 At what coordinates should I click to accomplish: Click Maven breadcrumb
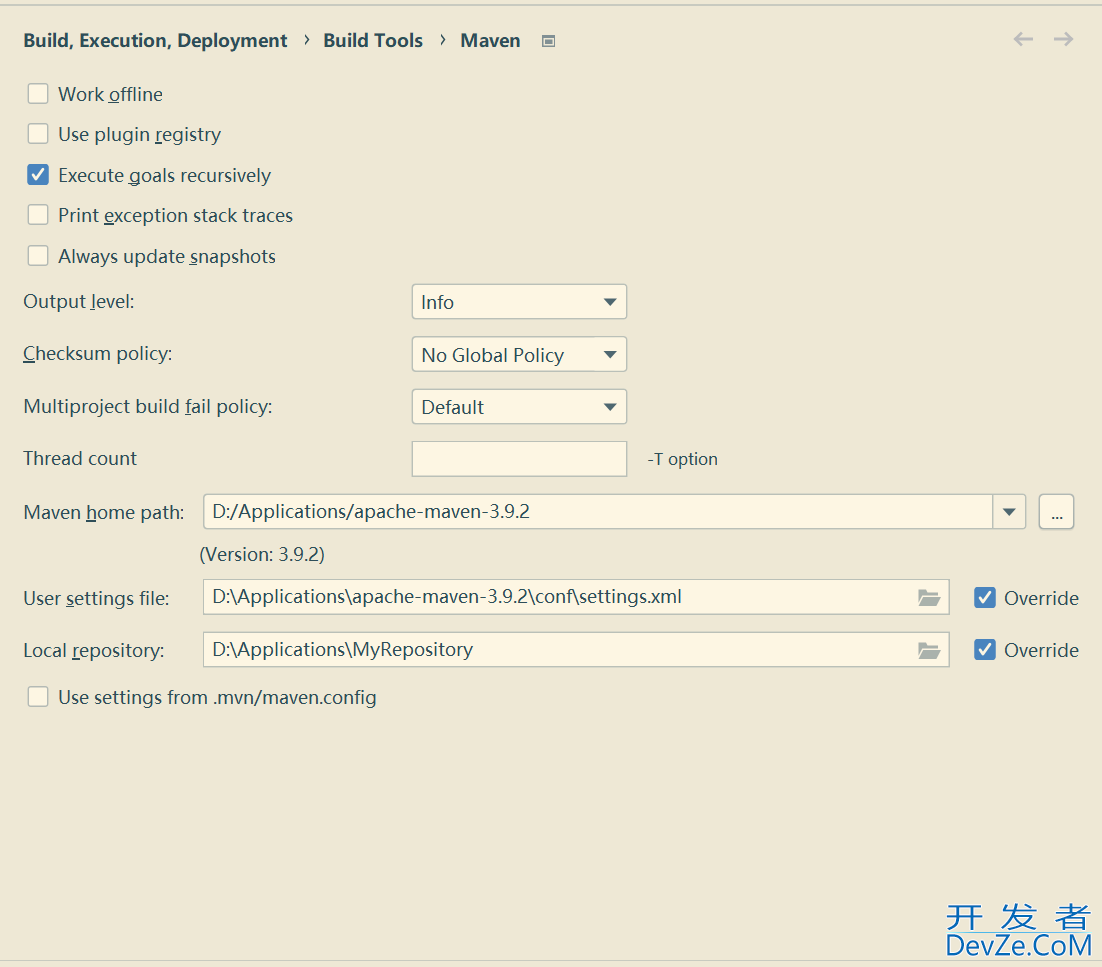coord(491,41)
